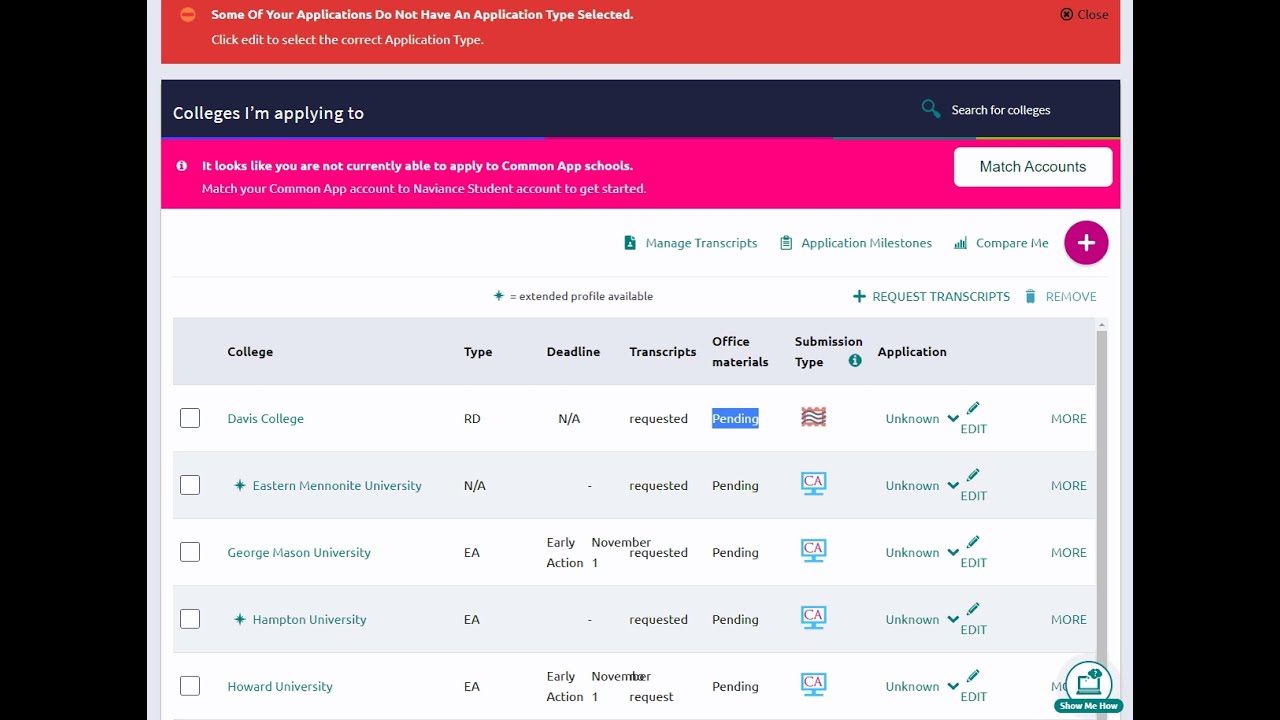Open Davis College link
Image resolution: width=1280 pixels, height=720 pixels.
click(x=265, y=418)
